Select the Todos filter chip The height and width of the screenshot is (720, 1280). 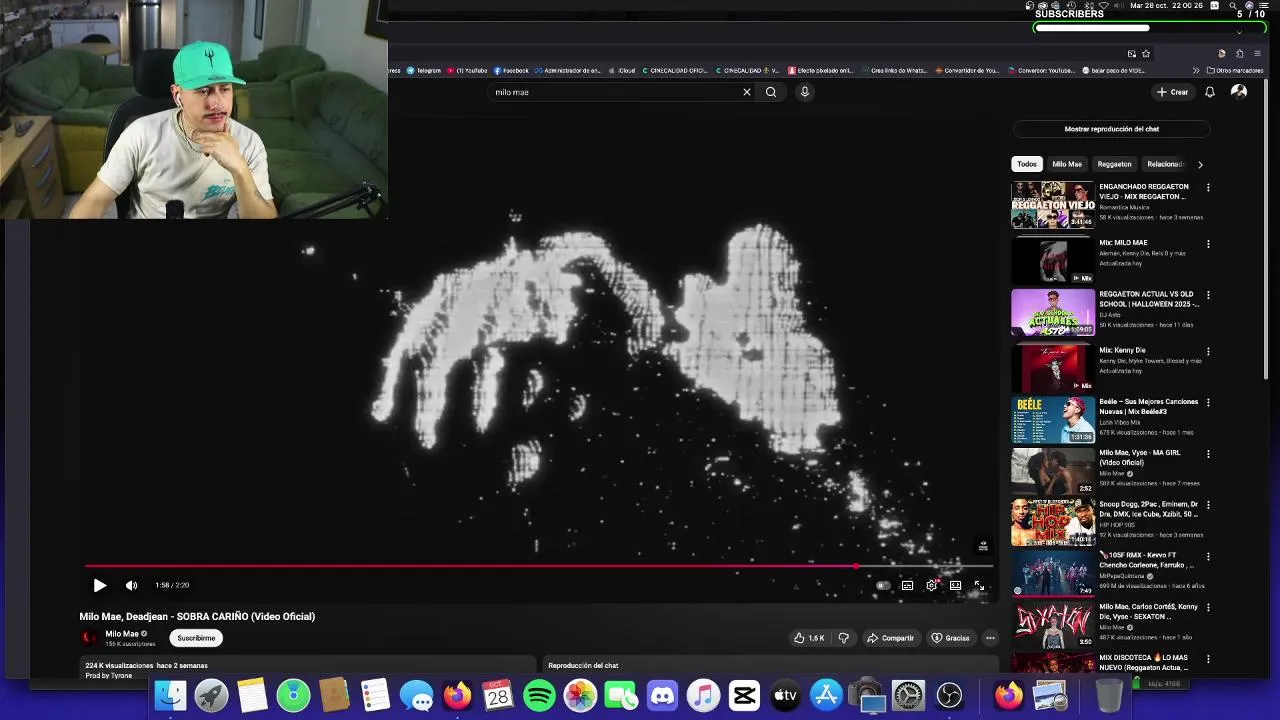pos(1027,164)
